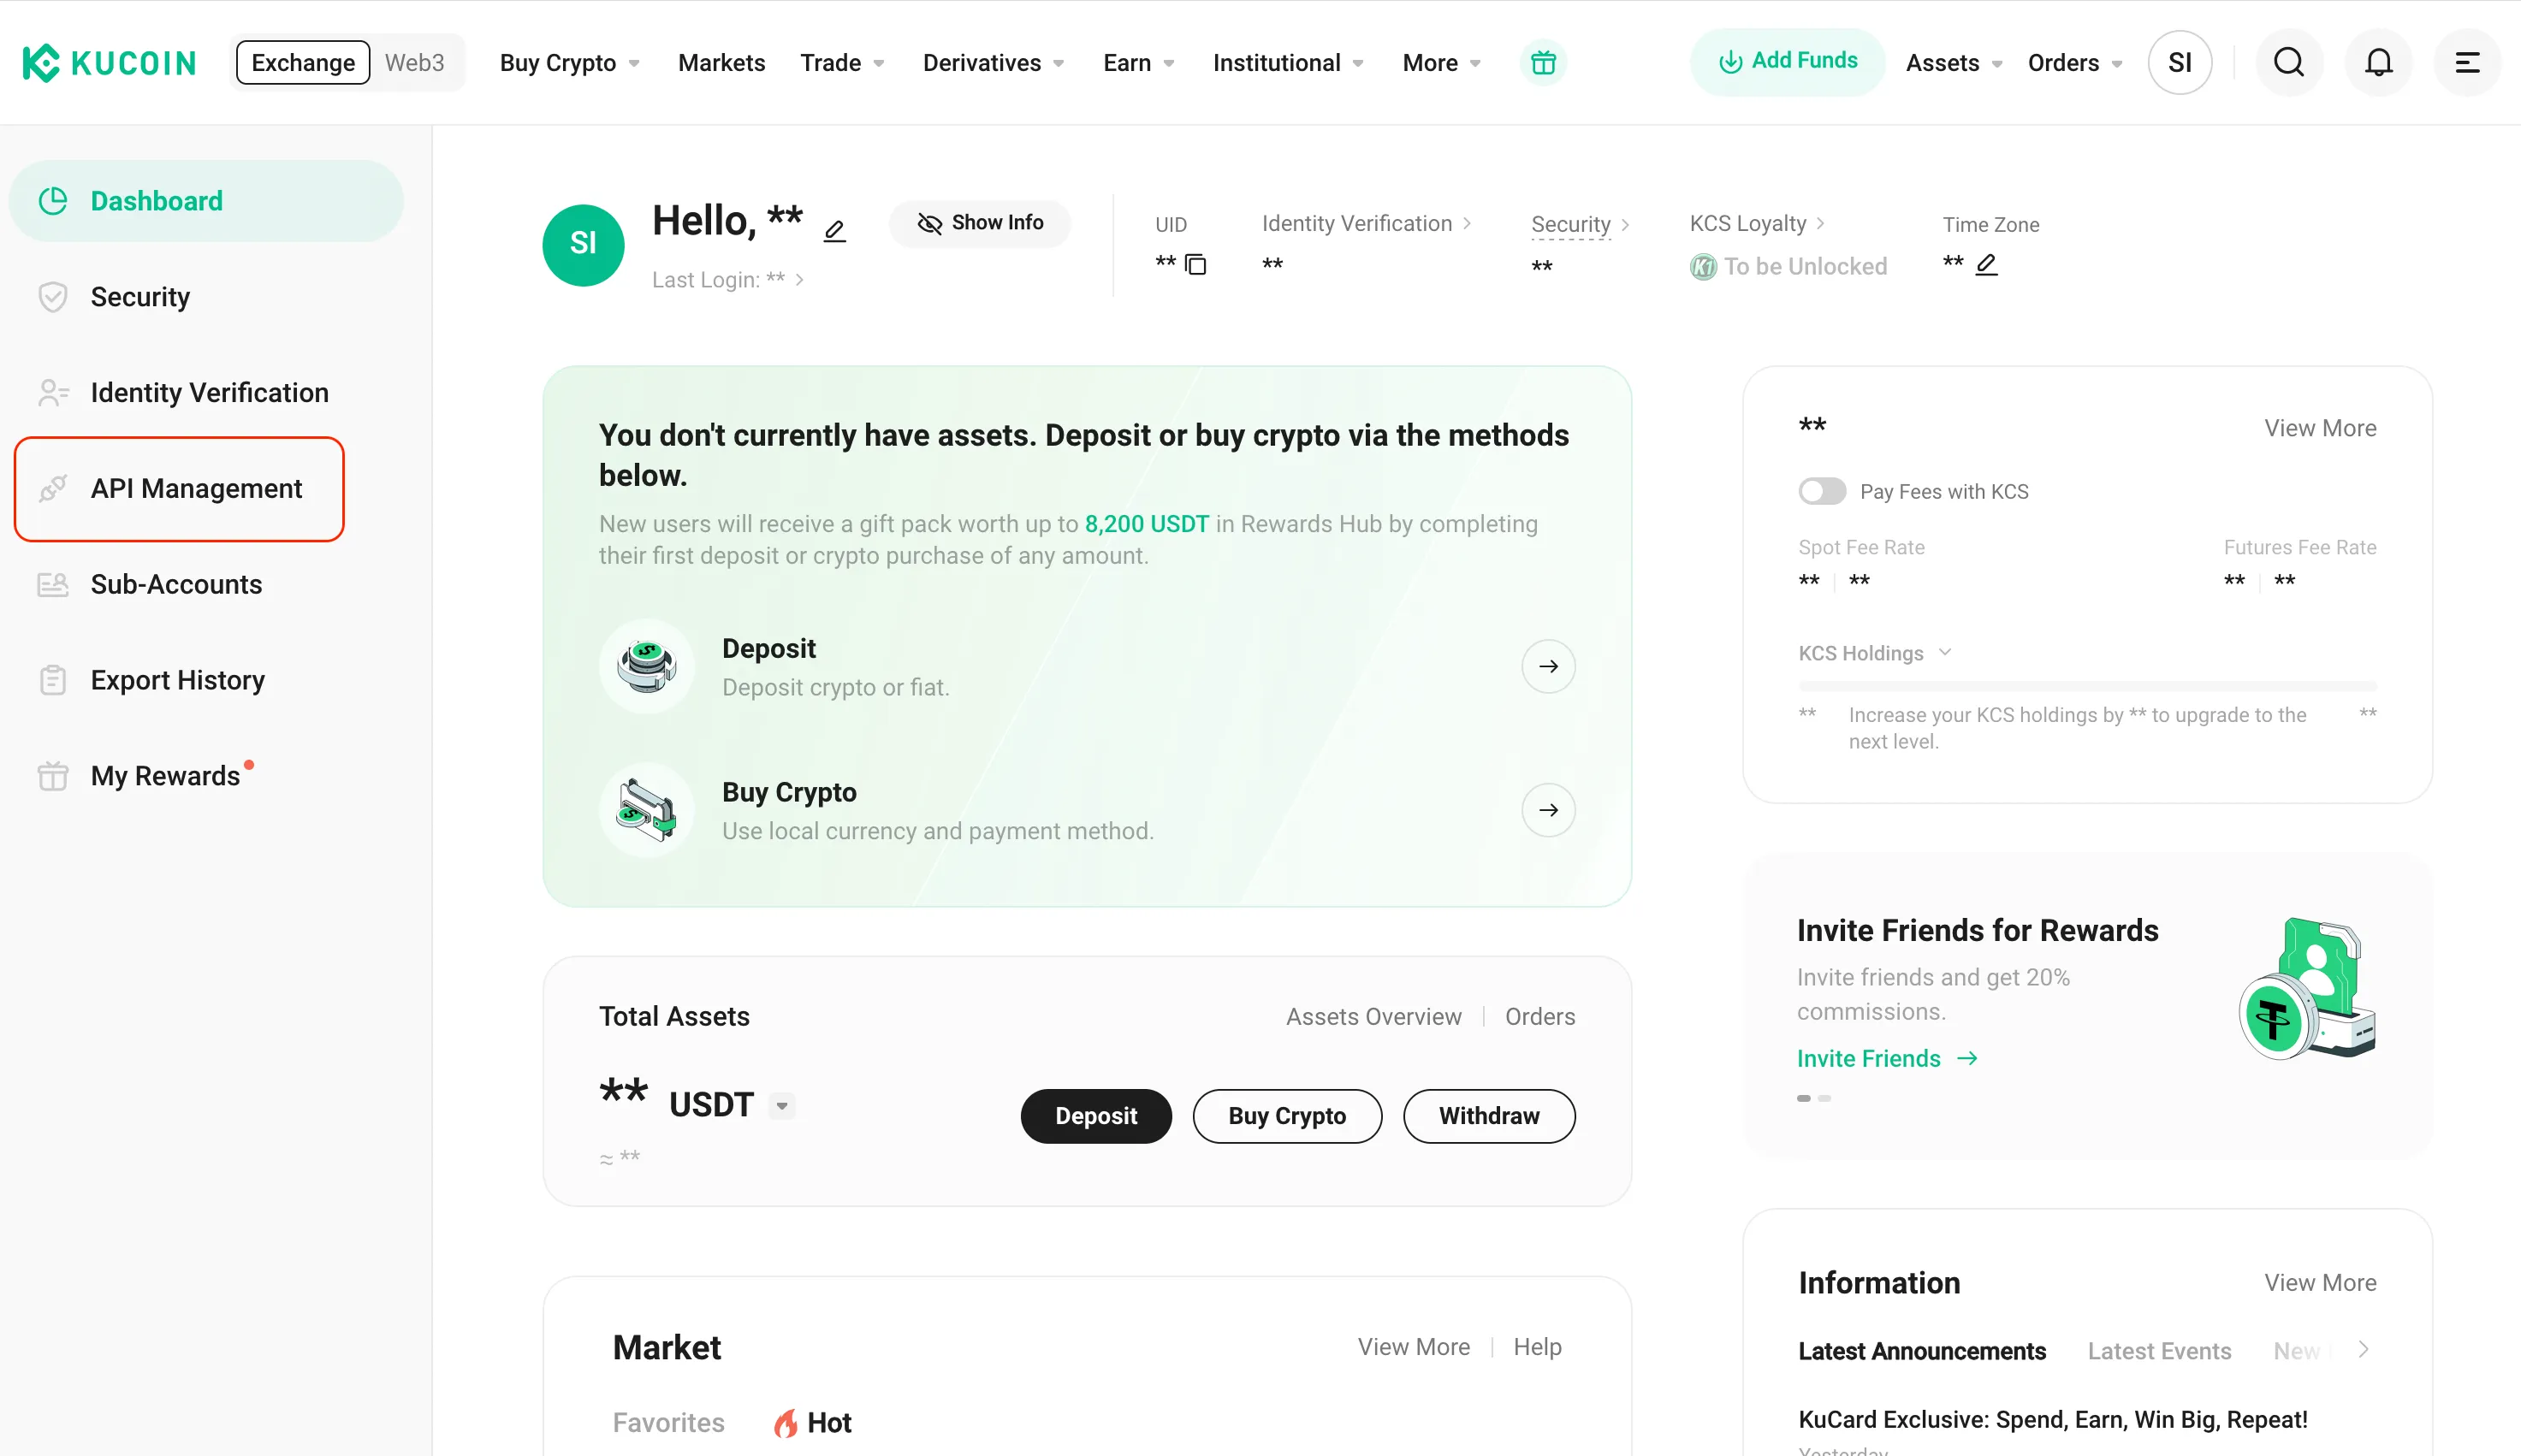Expand Earn dropdown menu
Screen dimensions: 2521x1456
pos(1139,63)
